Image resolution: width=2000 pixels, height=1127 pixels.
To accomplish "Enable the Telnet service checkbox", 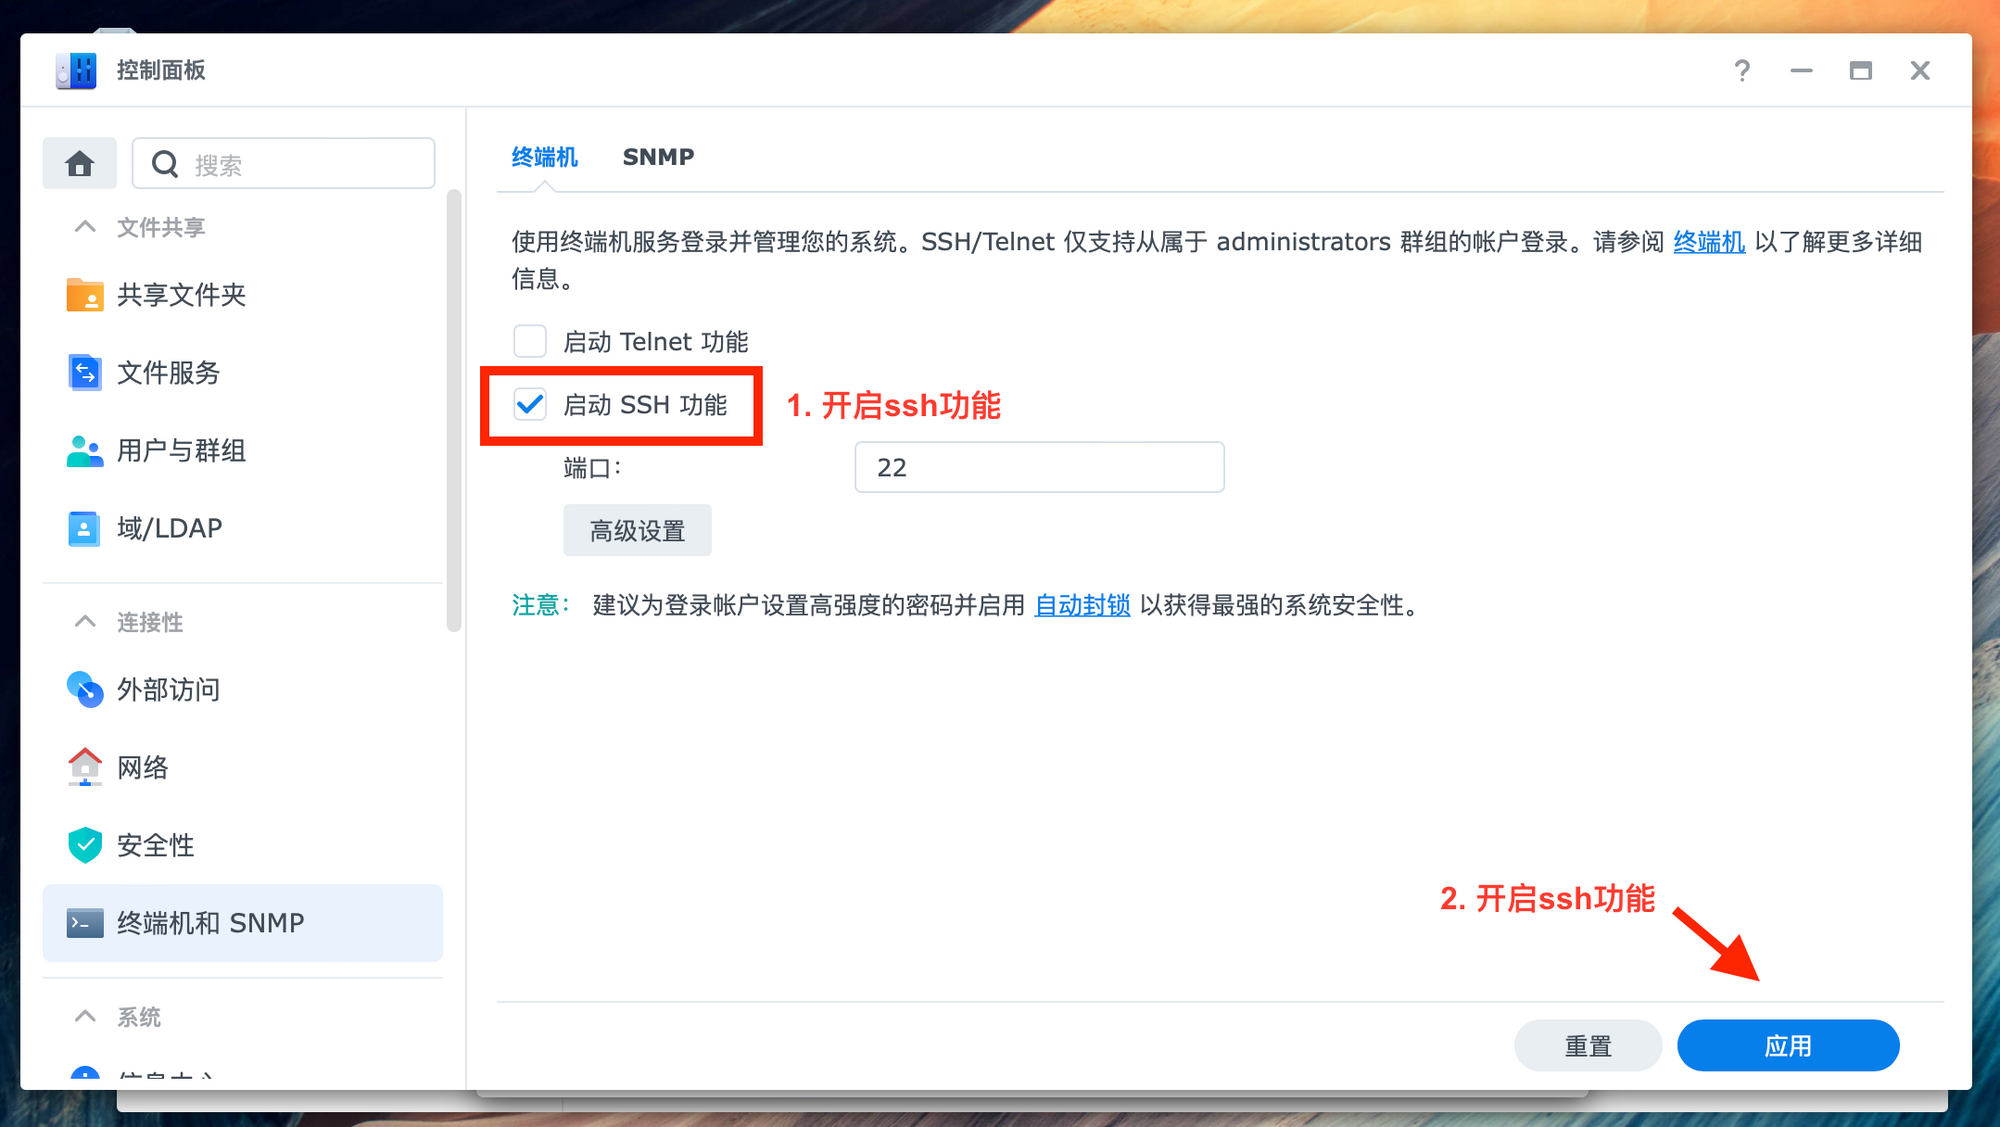I will pos(530,341).
